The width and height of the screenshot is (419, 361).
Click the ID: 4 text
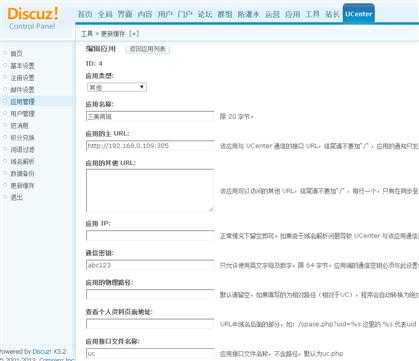click(x=94, y=64)
